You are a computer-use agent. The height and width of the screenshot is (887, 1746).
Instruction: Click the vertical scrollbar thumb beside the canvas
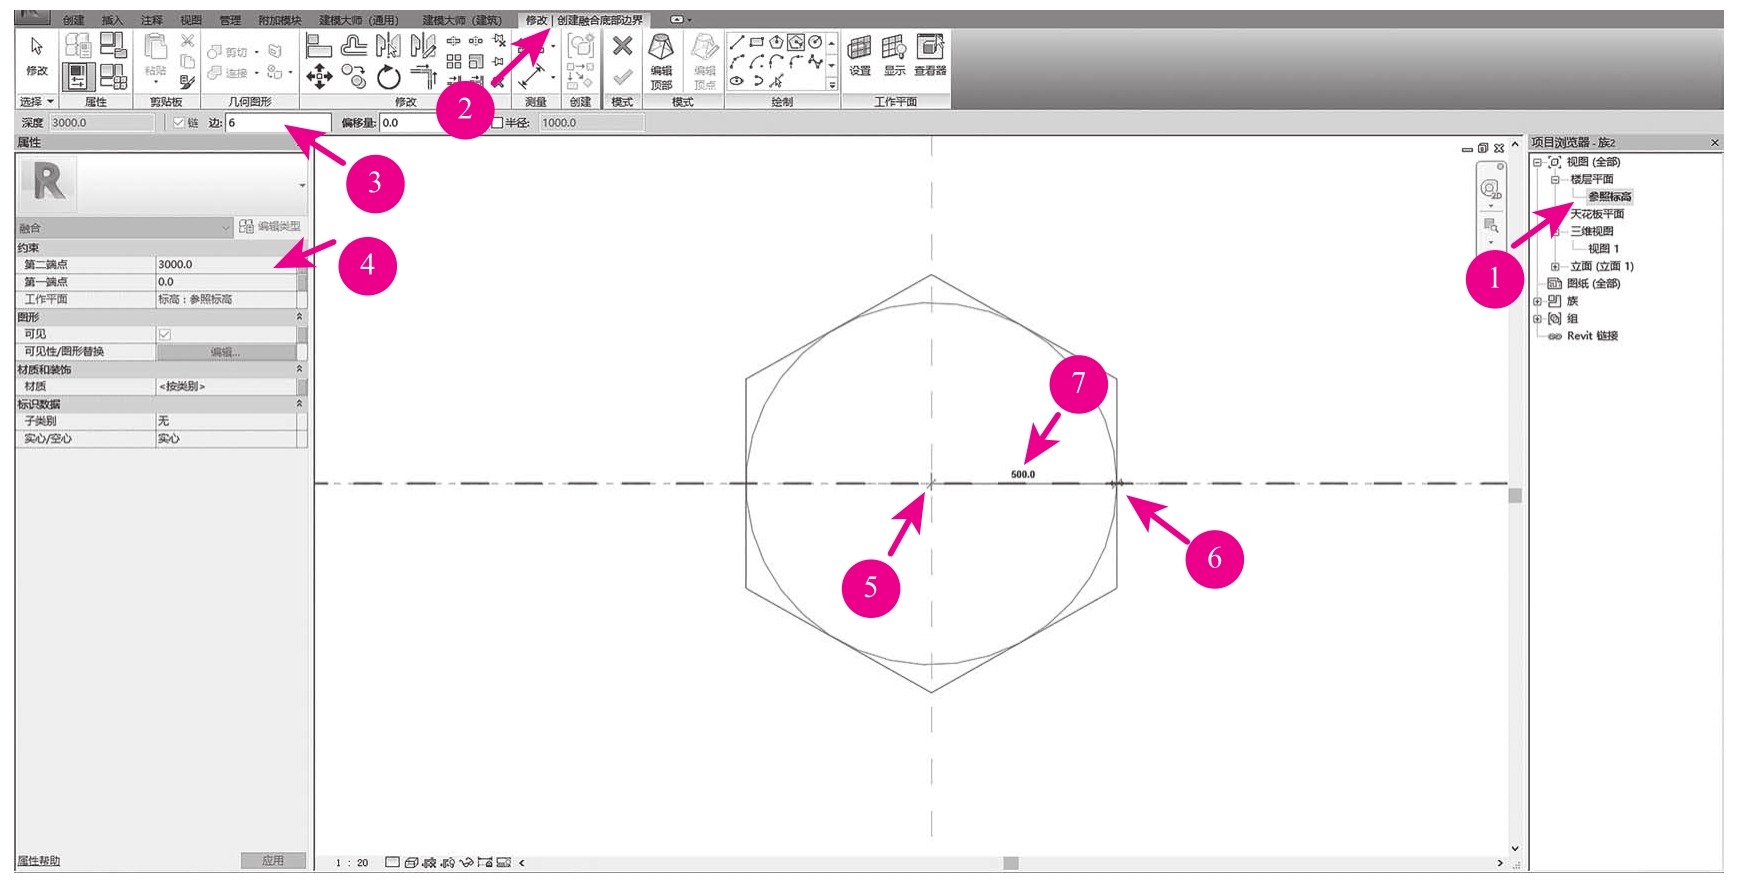(x=1515, y=496)
